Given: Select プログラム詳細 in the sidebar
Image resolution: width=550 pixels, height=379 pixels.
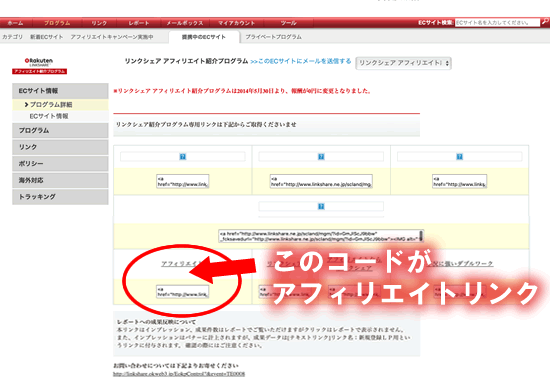Looking at the screenshot, I should coord(60,105).
